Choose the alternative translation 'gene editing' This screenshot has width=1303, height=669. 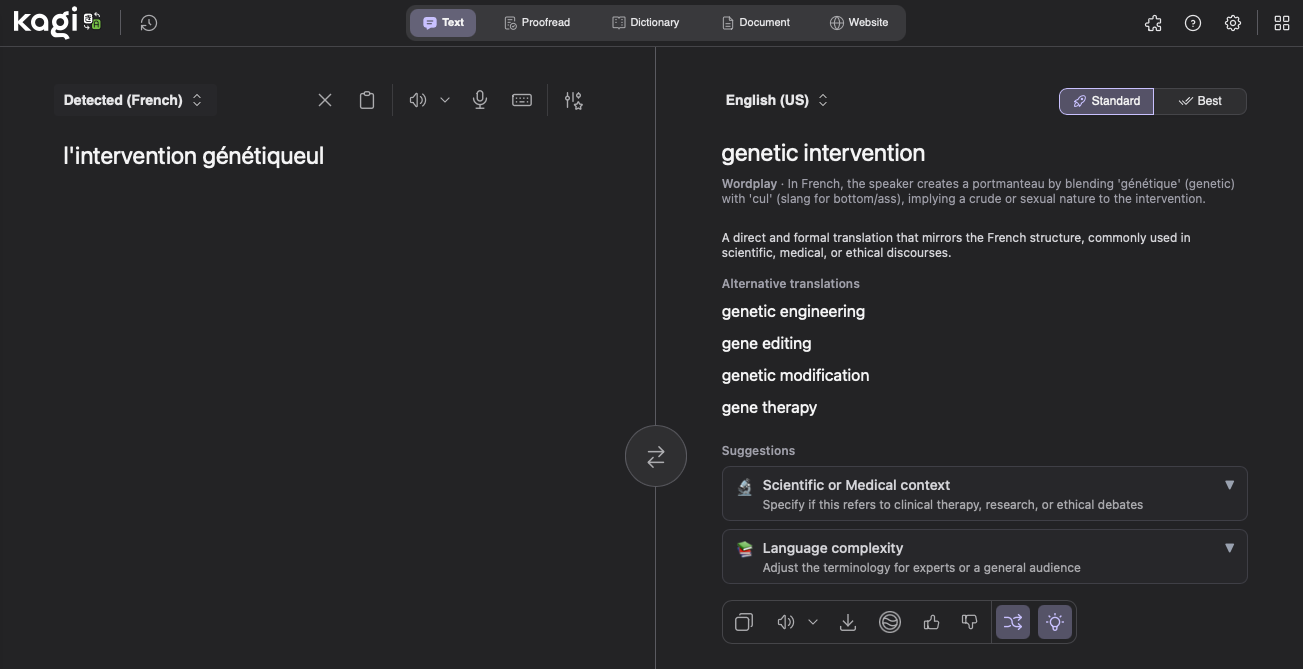[x=766, y=343]
